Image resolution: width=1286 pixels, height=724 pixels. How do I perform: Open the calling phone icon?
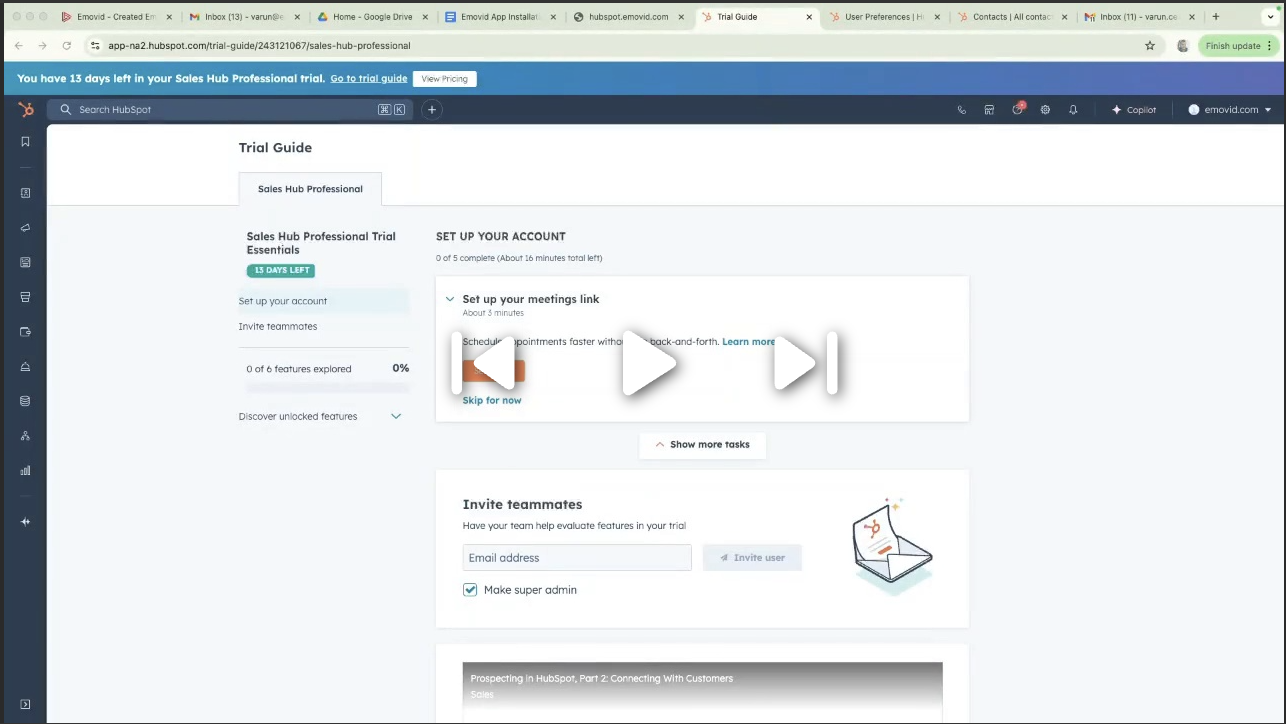pyautogui.click(x=961, y=110)
